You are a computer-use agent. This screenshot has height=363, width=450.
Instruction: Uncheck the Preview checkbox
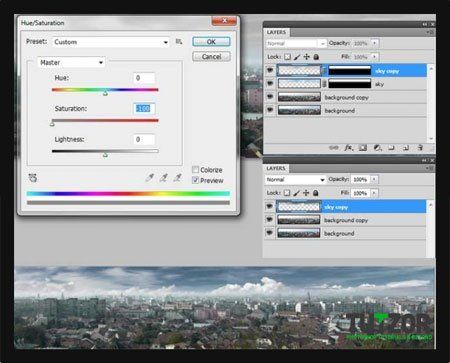(x=196, y=180)
